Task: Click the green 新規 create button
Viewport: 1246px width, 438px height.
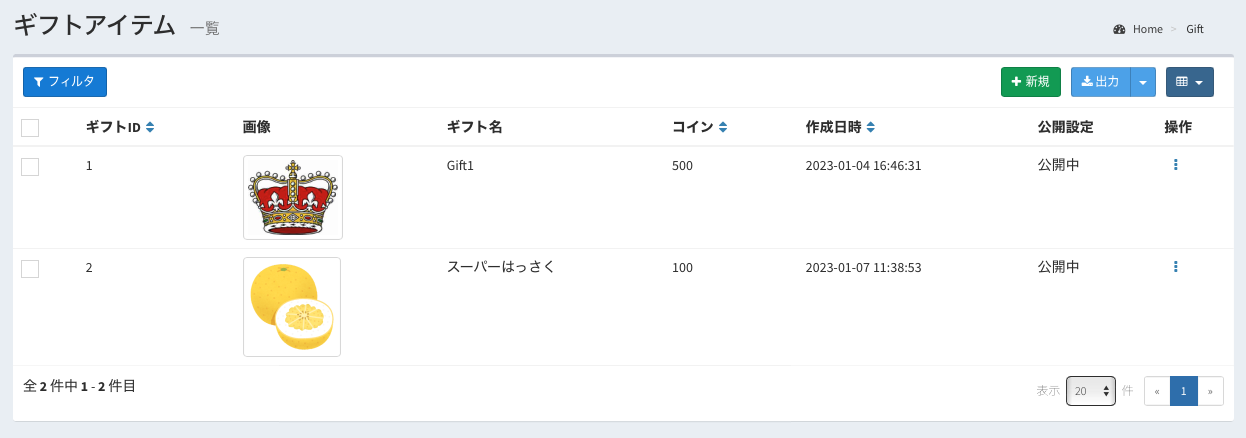Action: pyautogui.click(x=1030, y=82)
